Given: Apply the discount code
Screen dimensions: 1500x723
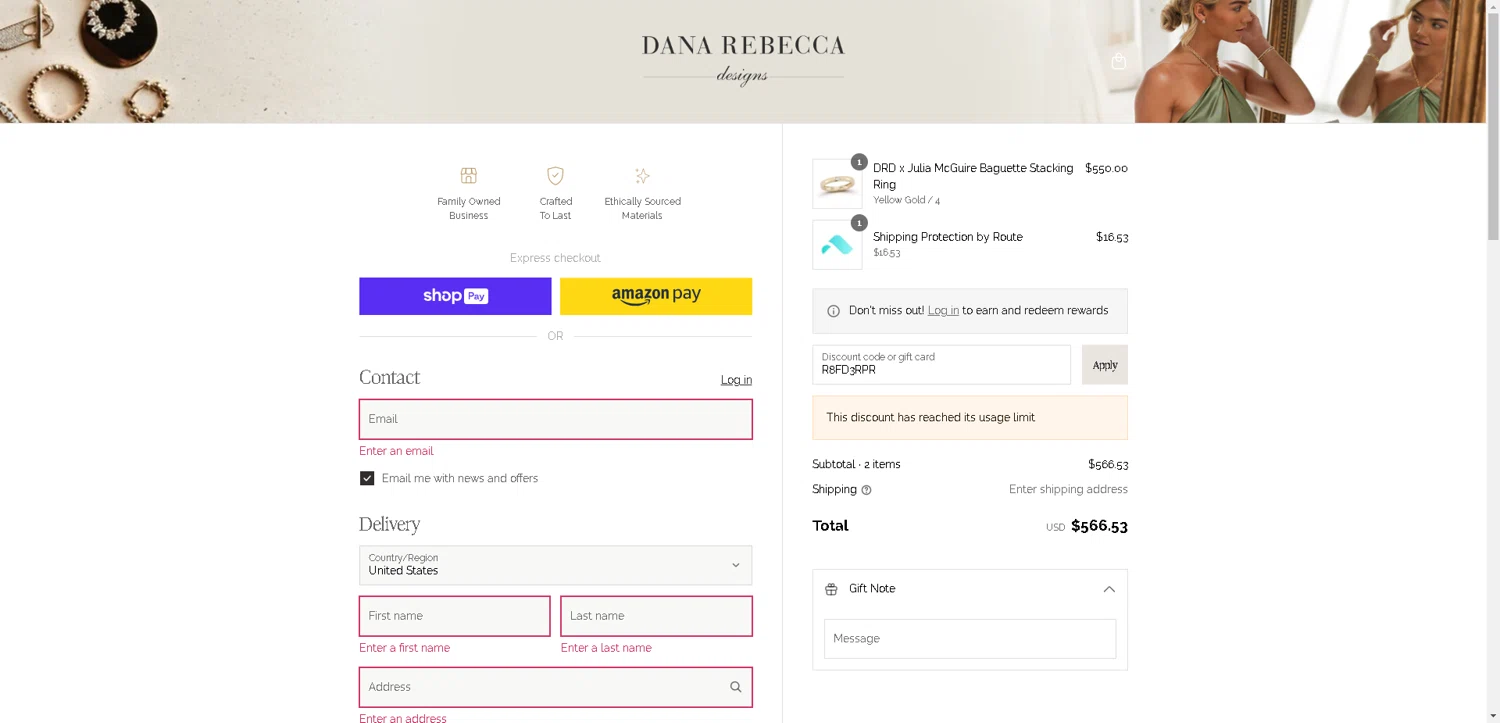Looking at the screenshot, I should click(1105, 365).
